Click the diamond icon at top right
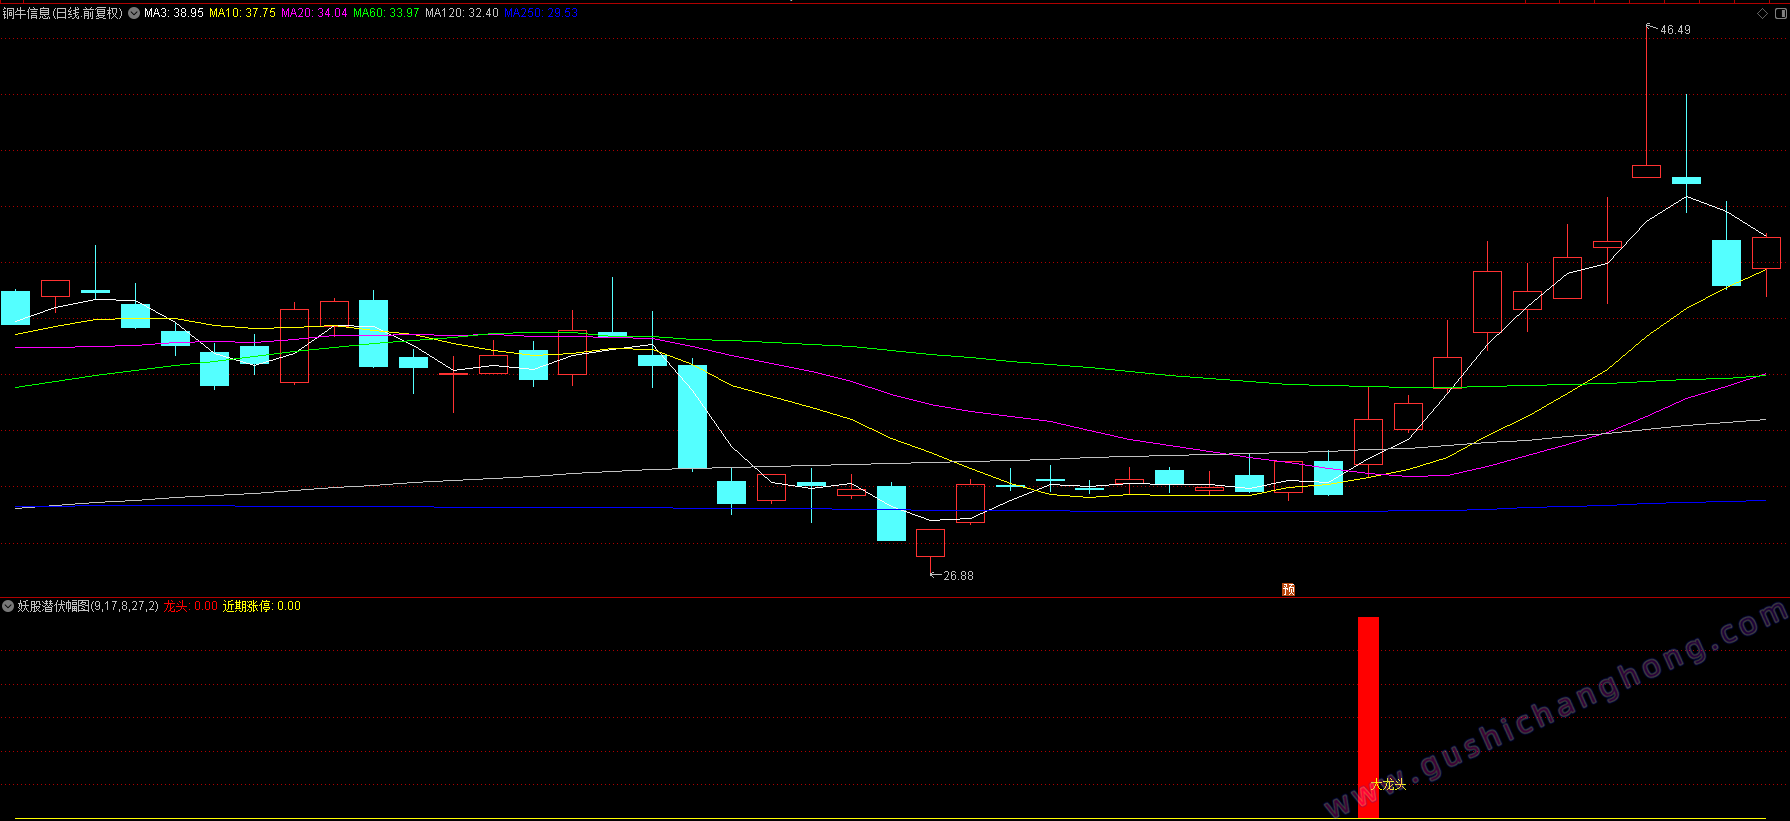The width and height of the screenshot is (1790, 821). click(1762, 13)
